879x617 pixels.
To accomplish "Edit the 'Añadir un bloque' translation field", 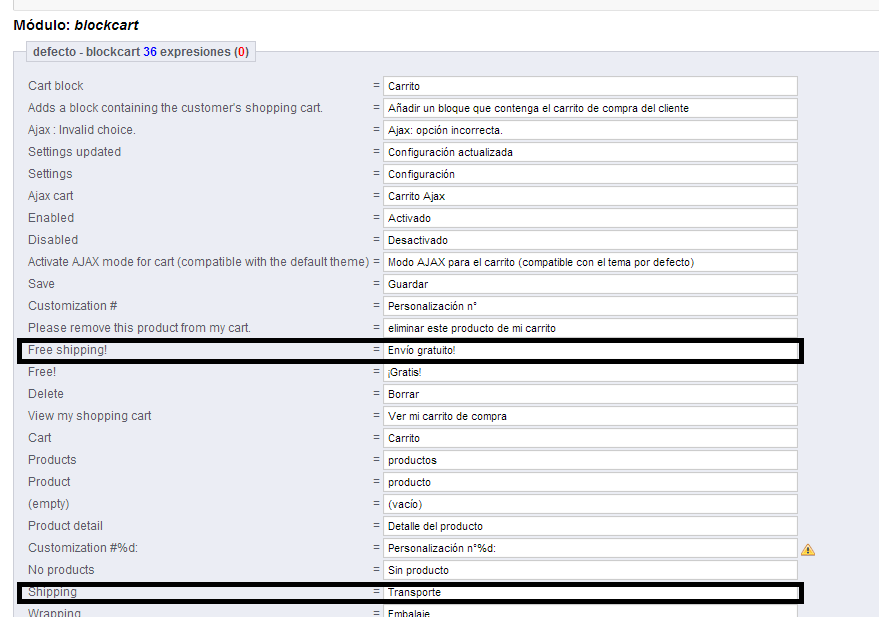I will (x=590, y=108).
